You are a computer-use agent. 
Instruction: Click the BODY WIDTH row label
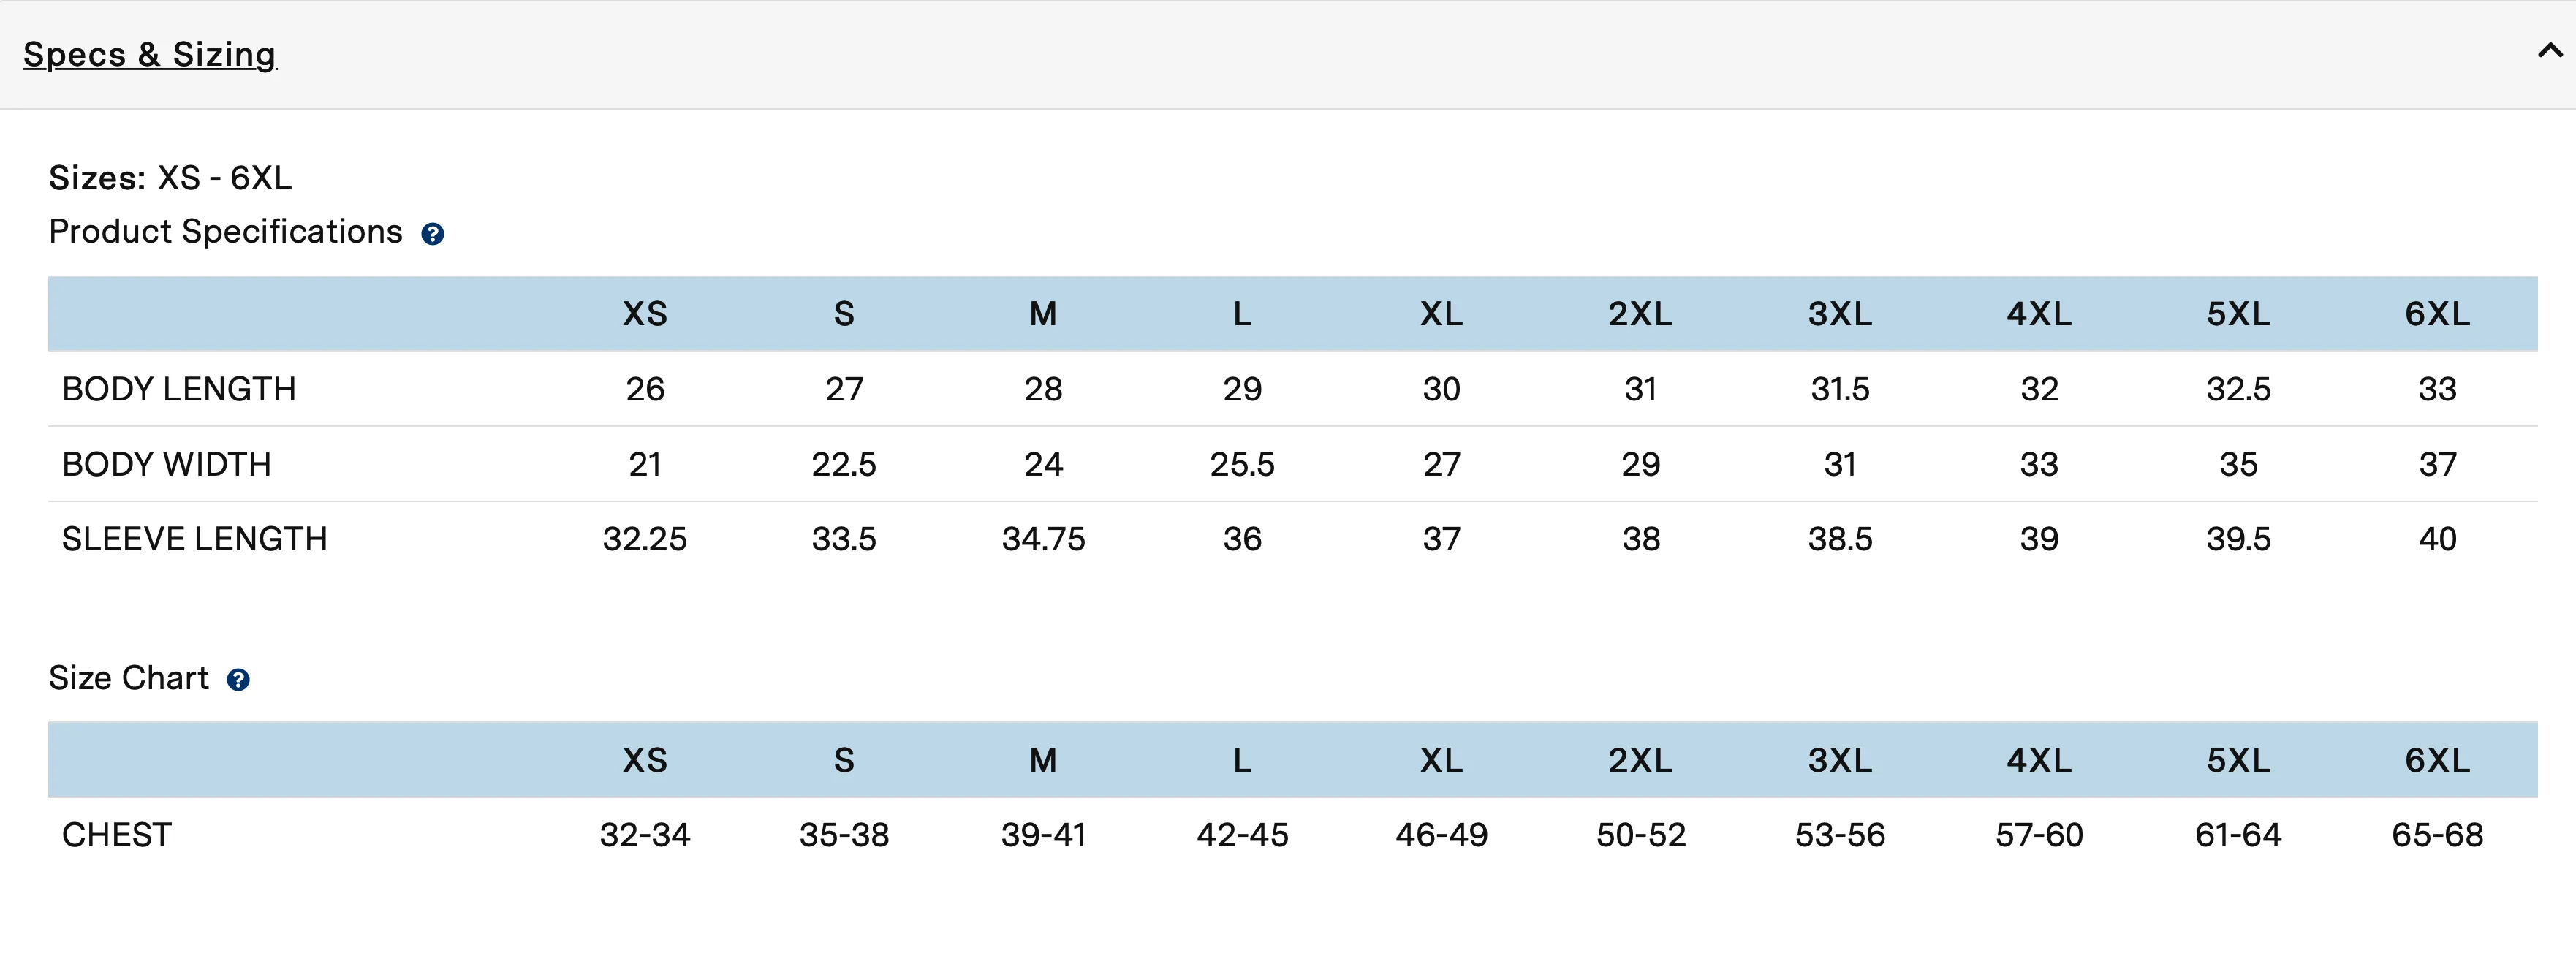tap(167, 464)
